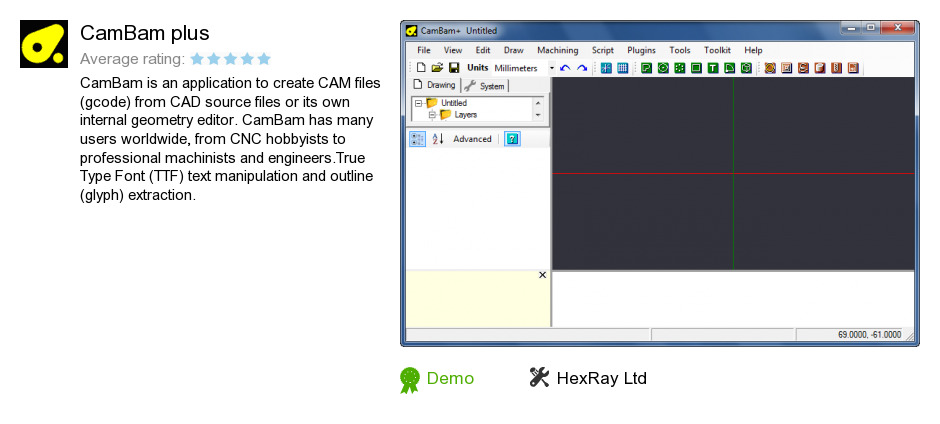Image resolution: width=940 pixels, height=424 pixels.
Task: Open the Plugins menu
Action: point(641,50)
